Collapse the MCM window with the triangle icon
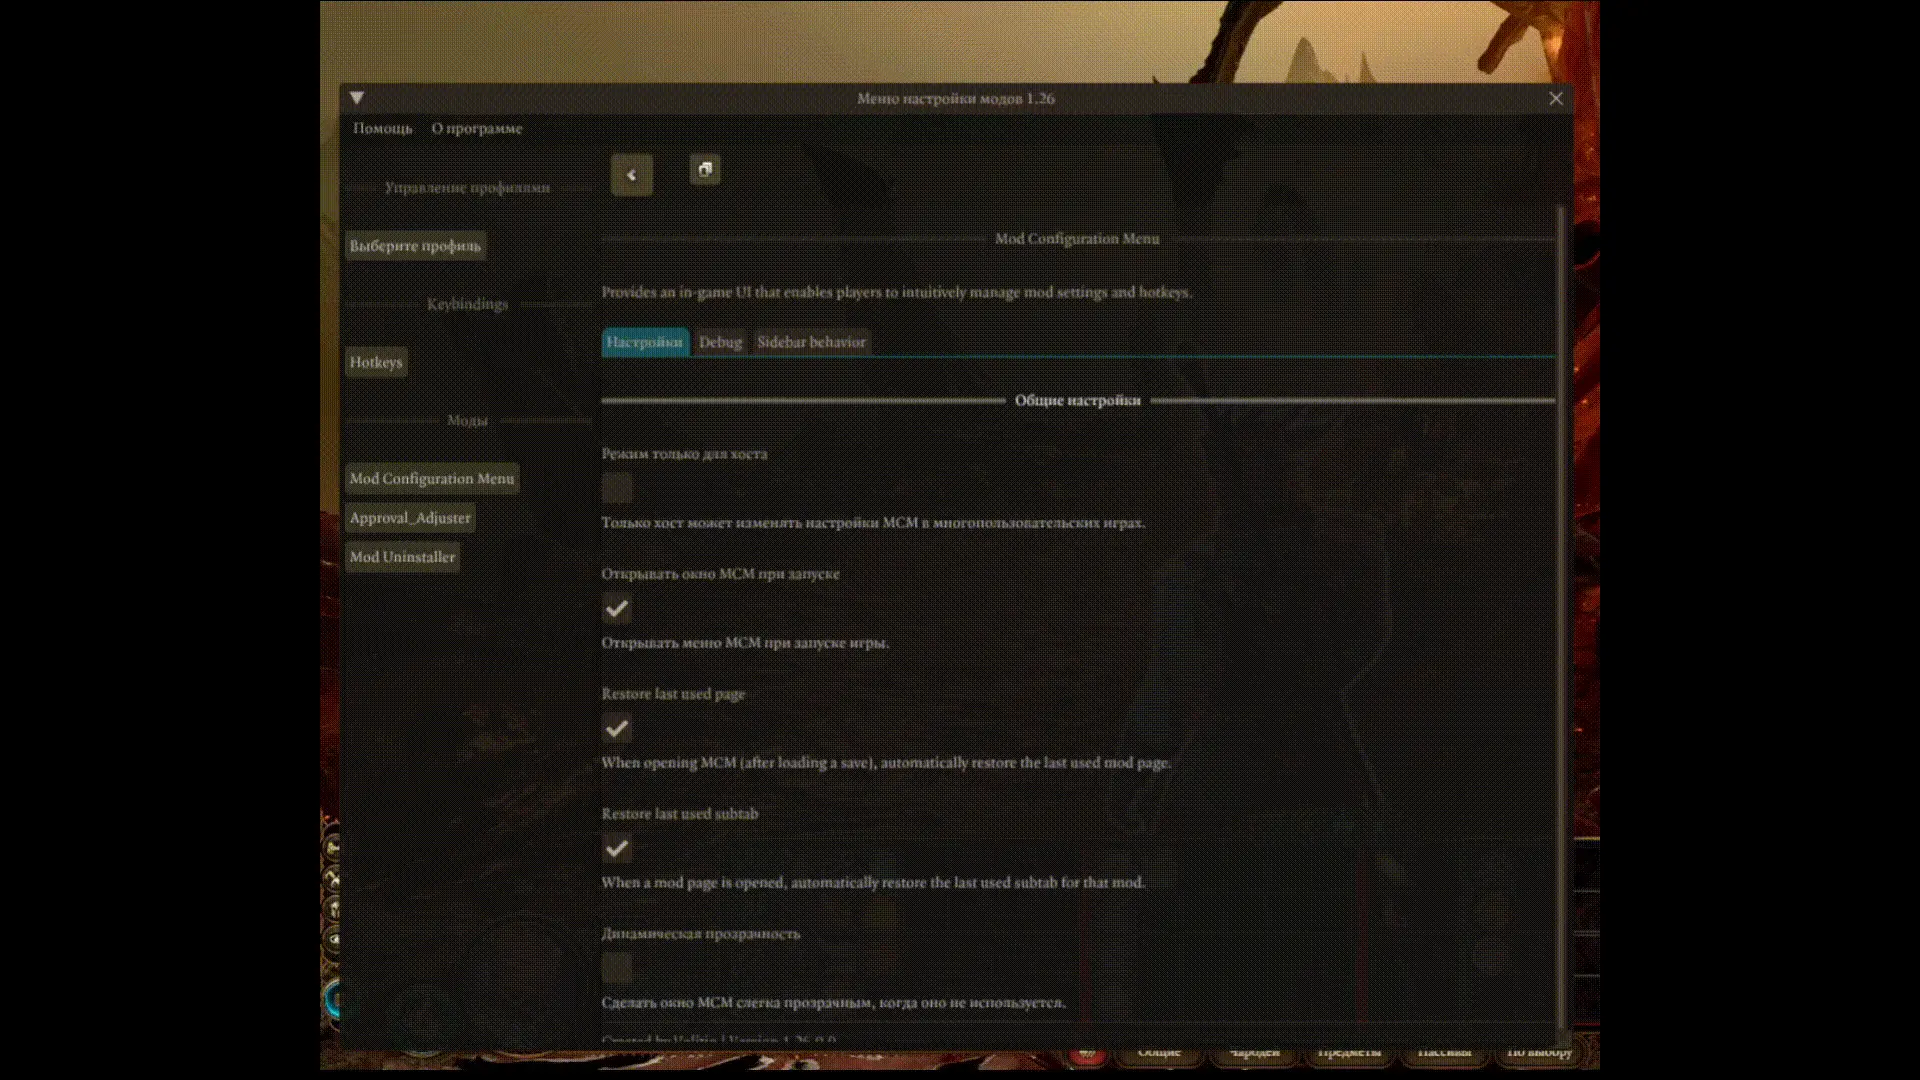This screenshot has width=1920, height=1080. [x=357, y=98]
